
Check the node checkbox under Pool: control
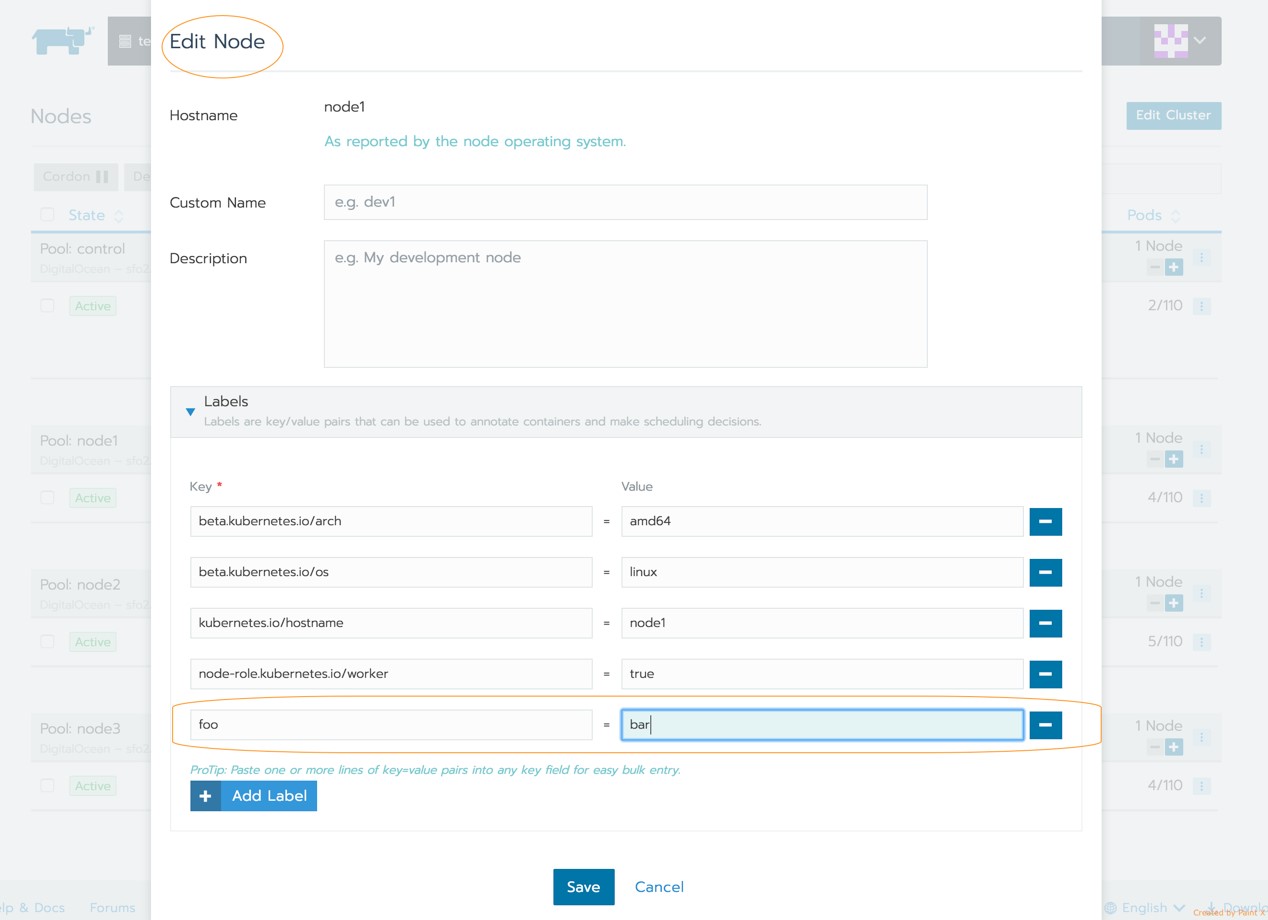coord(47,306)
